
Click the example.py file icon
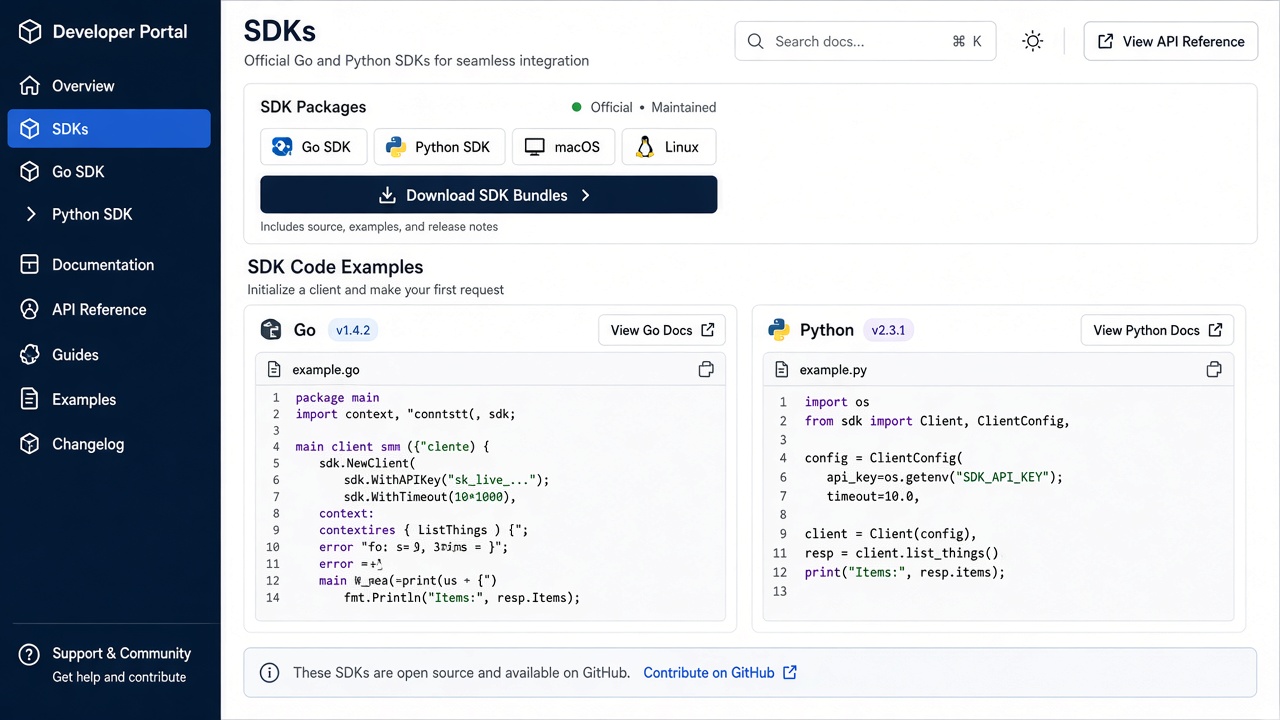(782, 370)
